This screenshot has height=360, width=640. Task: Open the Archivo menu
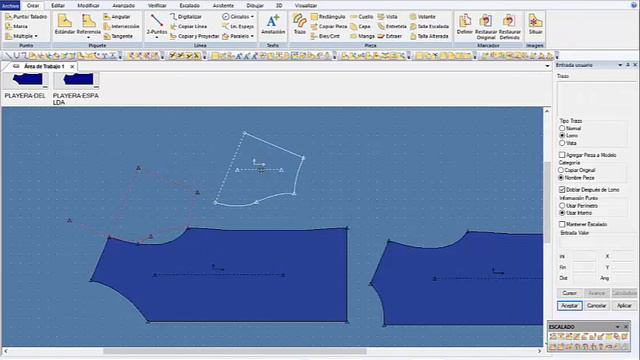[10, 6]
